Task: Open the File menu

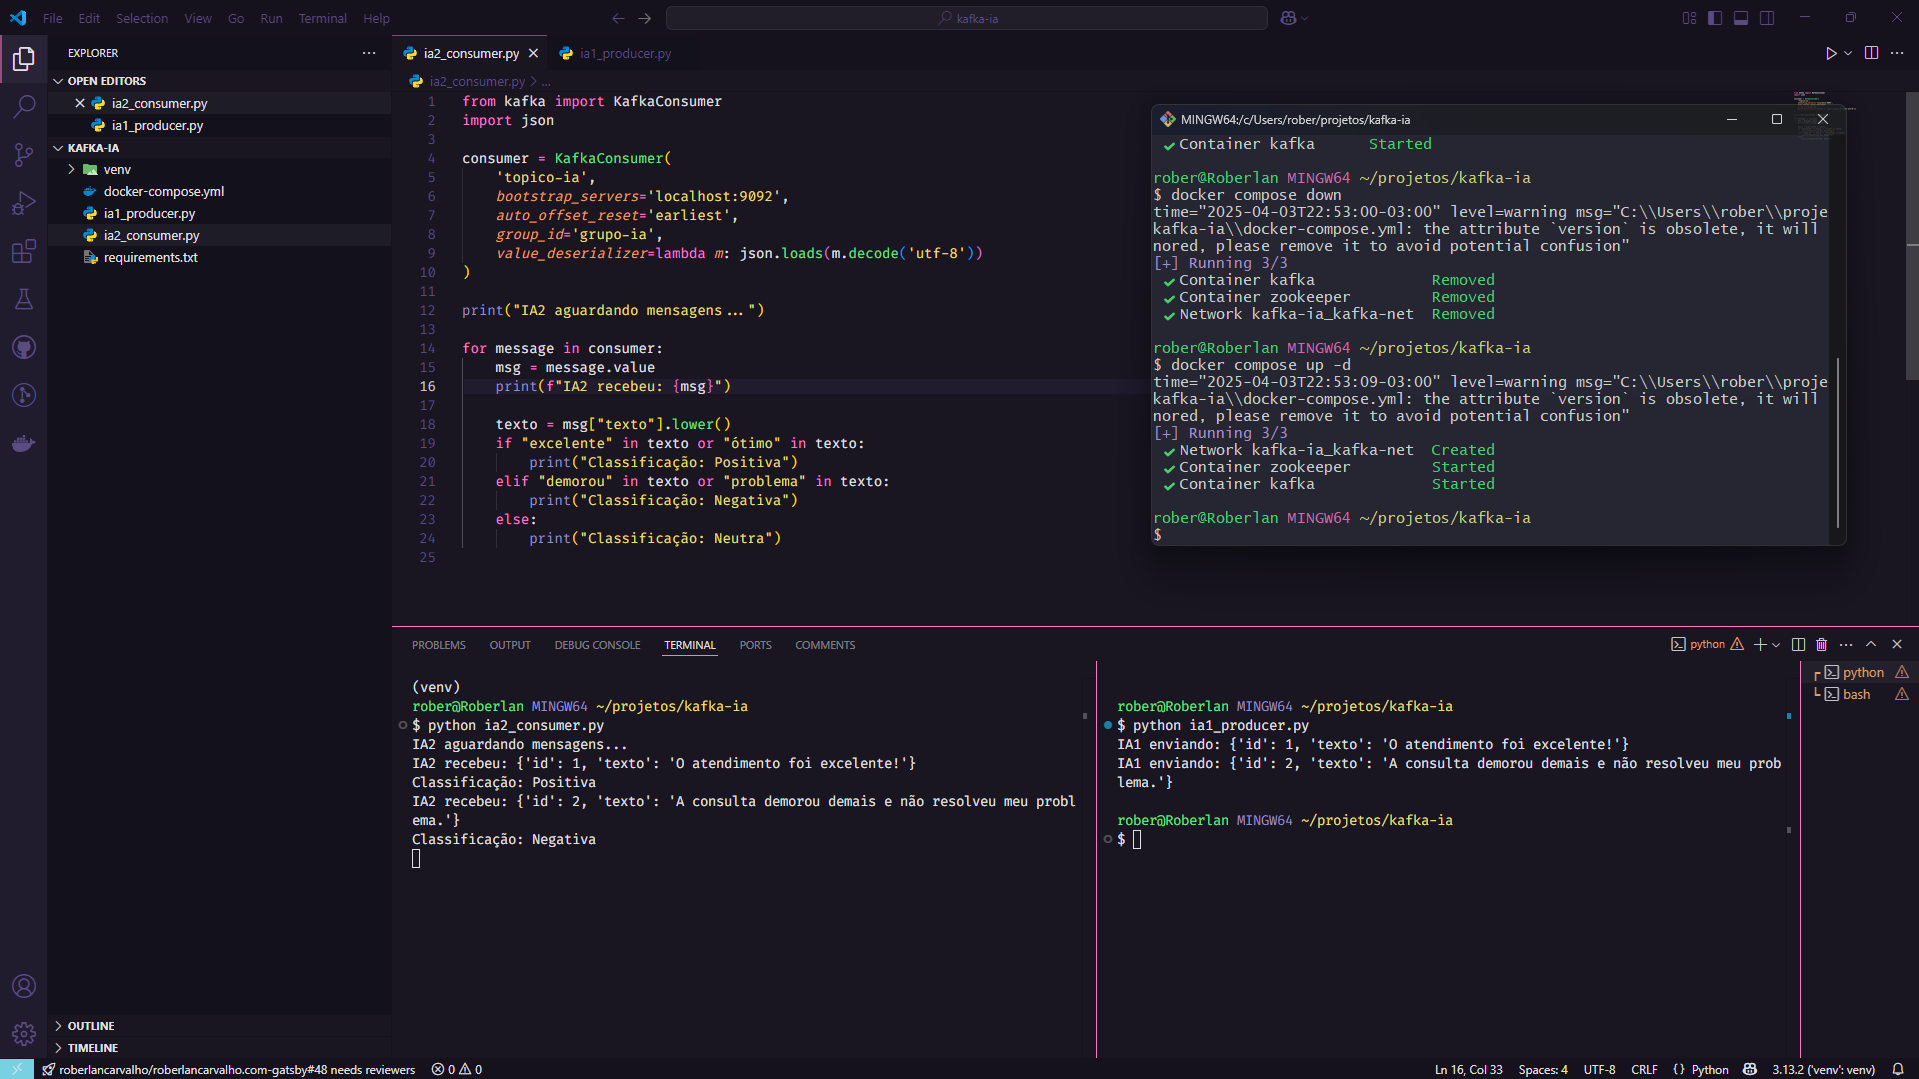Action: [x=53, y=18]
